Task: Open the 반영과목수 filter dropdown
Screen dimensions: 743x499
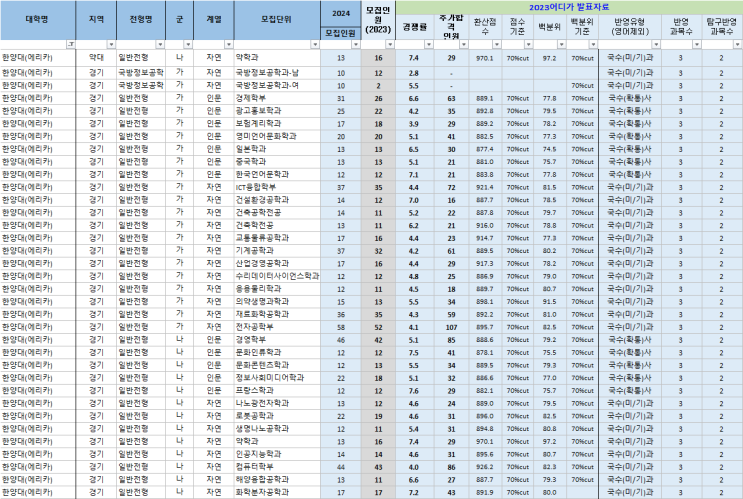Action: (x=697, y=45)
